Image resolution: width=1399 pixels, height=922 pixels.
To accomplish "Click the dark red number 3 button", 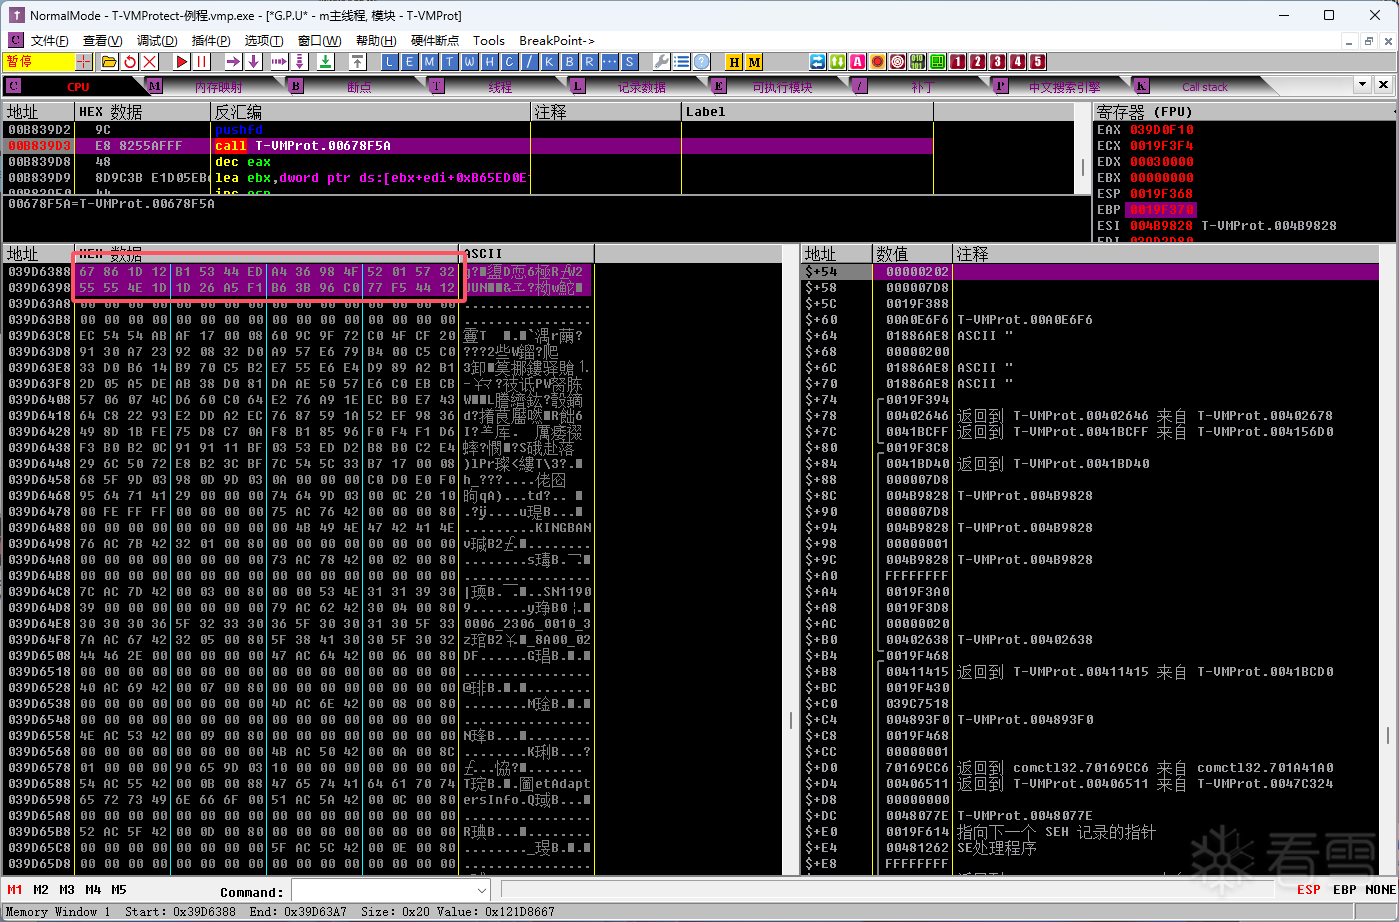I will [x=997, y=62].
